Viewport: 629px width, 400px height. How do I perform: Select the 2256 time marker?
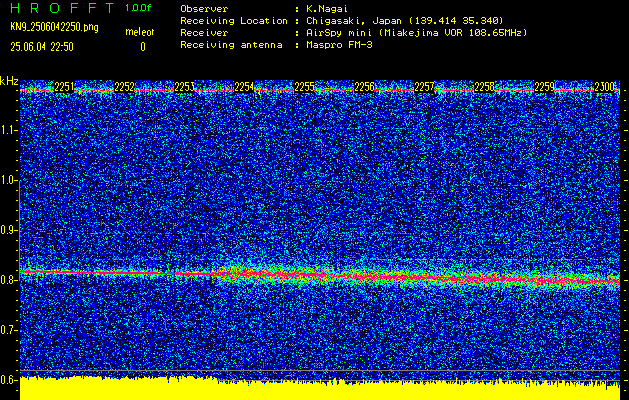pyautogui.click(x=364, y=87)
